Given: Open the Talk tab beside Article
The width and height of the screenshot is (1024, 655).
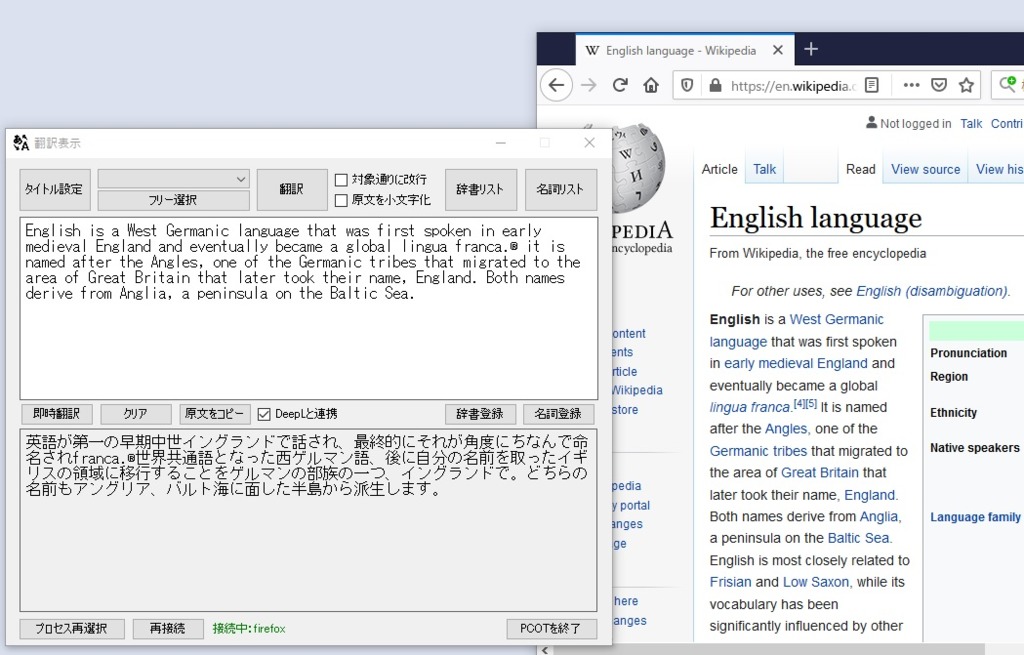Looking at the screenshot, I should 765,169.
